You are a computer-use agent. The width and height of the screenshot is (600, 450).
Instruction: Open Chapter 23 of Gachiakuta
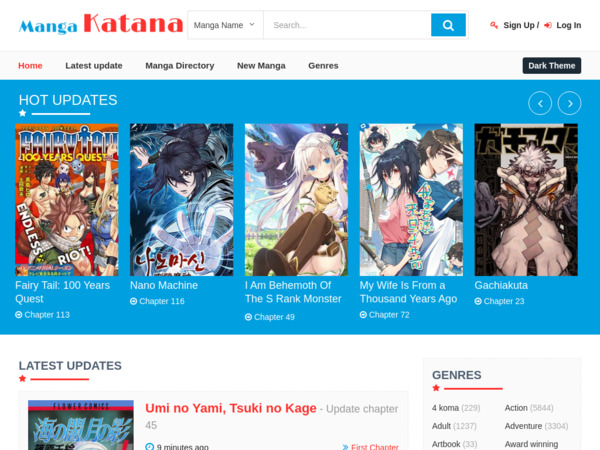point(504,302)
